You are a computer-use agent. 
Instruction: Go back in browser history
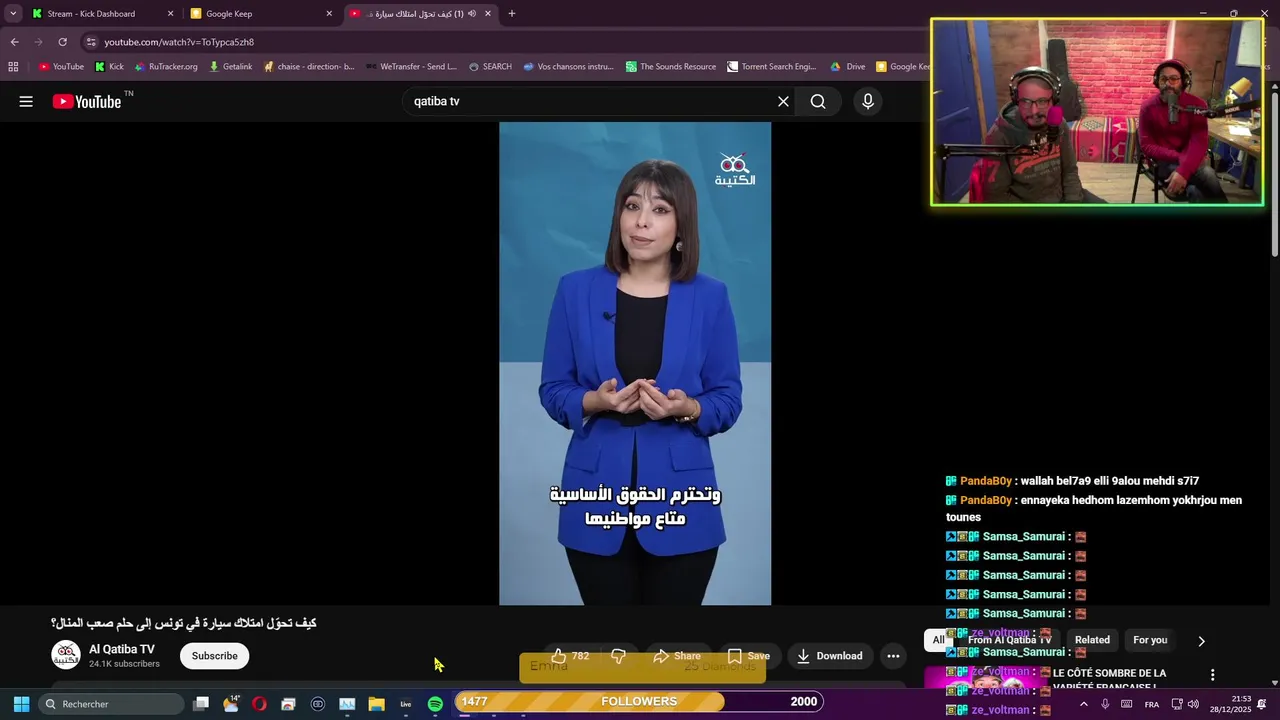(14, 42)
